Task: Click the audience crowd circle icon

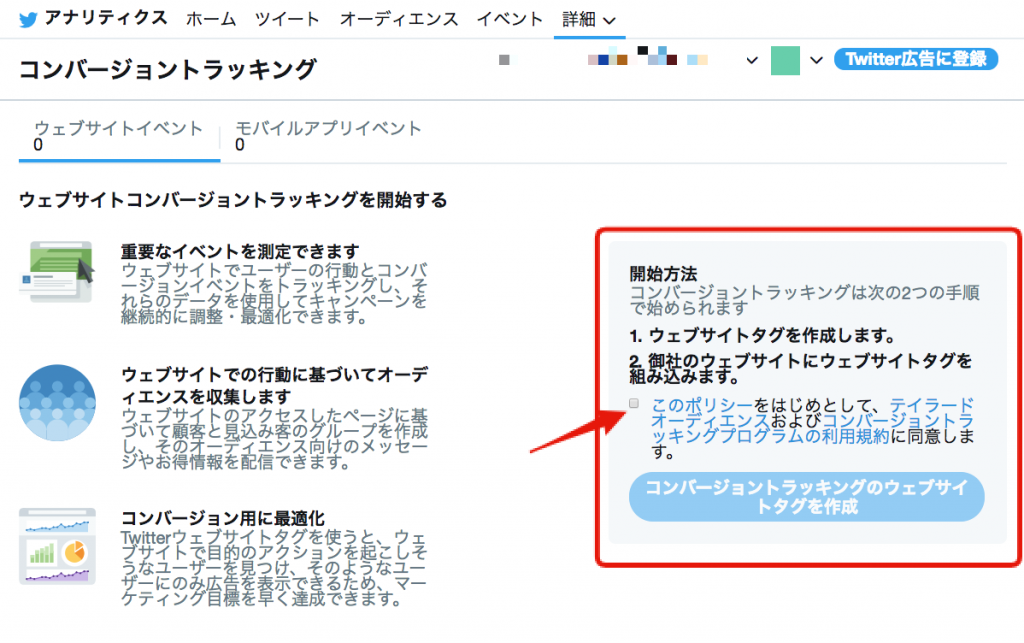Action: coord(57,402)
